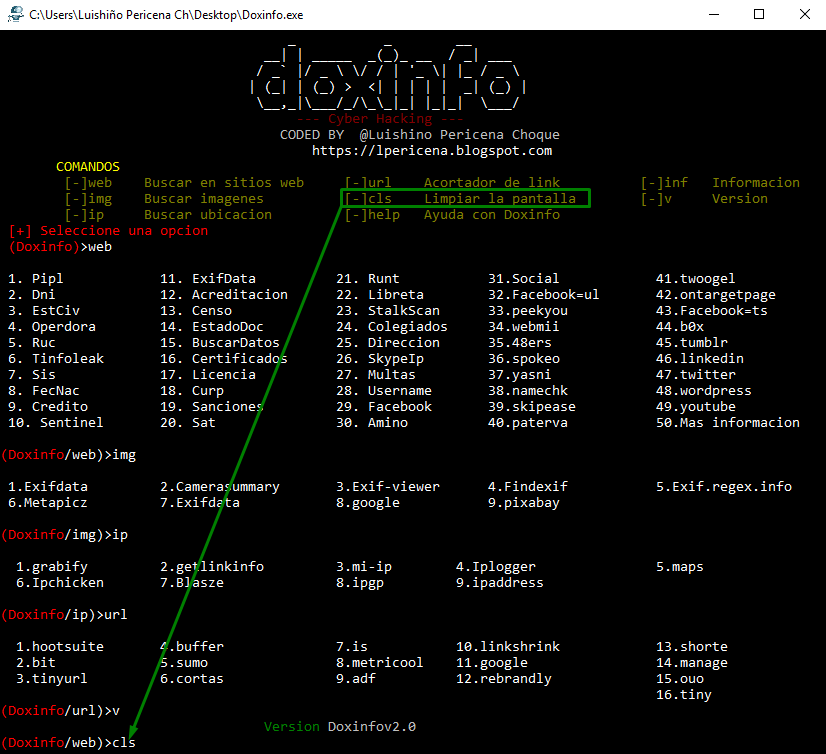Click the Doxinfo application icon in the title bar
This screenshot has height=754, width=826.
click(x=12, y=14)
